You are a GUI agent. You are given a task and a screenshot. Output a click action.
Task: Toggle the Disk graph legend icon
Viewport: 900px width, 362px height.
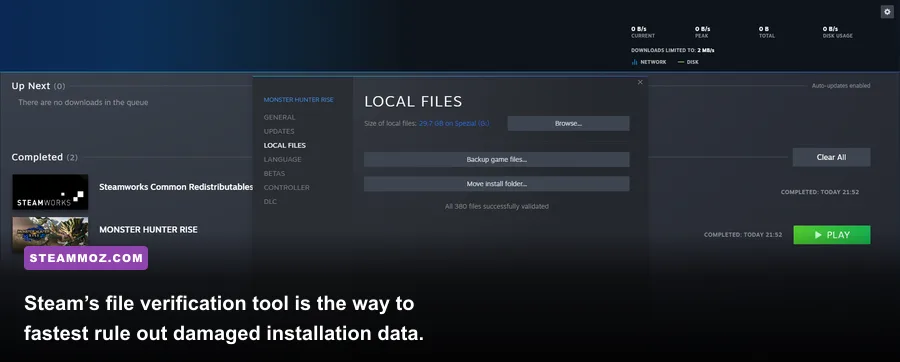681,62
